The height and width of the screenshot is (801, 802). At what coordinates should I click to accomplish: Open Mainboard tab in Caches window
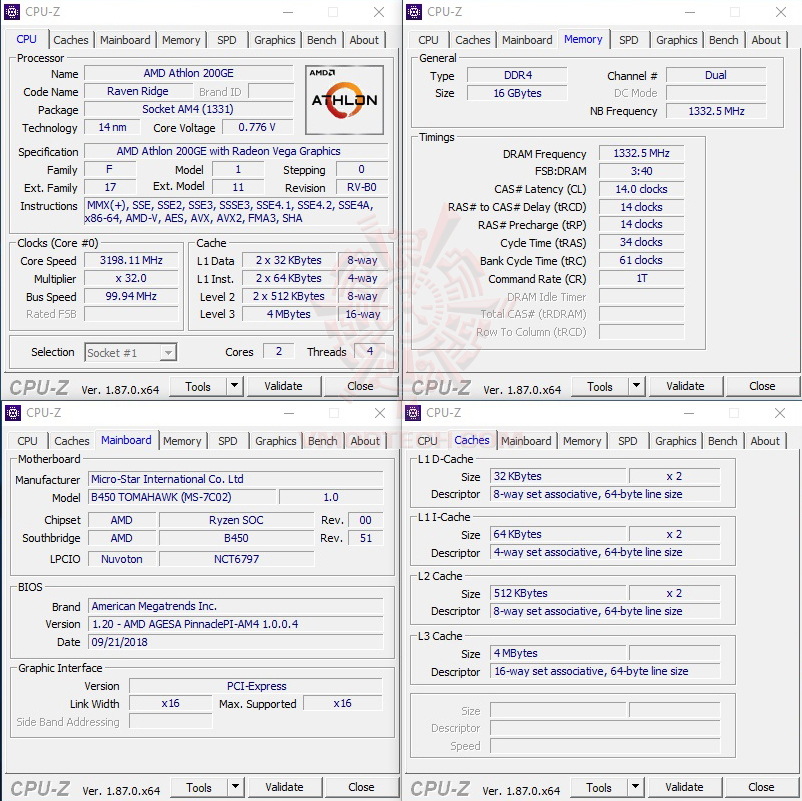pos(526,441)
